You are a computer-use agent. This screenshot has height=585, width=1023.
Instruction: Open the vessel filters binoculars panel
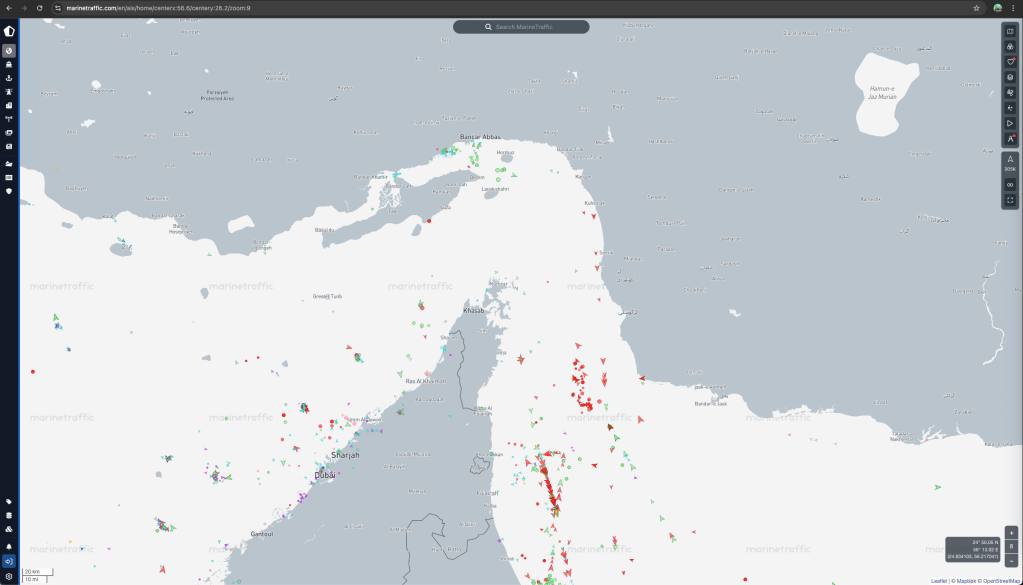(1010, 46)
